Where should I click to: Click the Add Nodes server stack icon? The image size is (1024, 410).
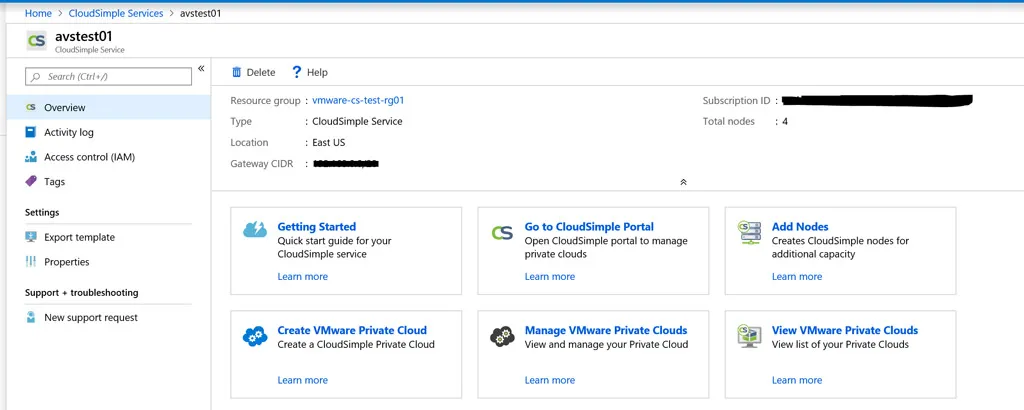tap(750, 232)
